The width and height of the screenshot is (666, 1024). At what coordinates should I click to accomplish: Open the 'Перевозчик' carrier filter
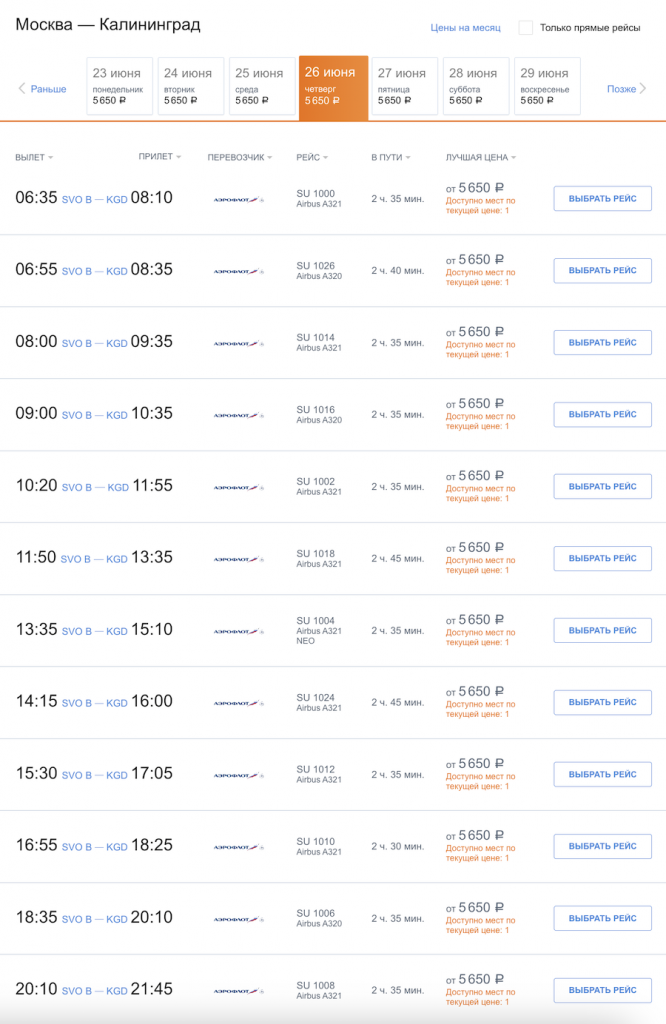pyautogui.click(x=240, y=158)
